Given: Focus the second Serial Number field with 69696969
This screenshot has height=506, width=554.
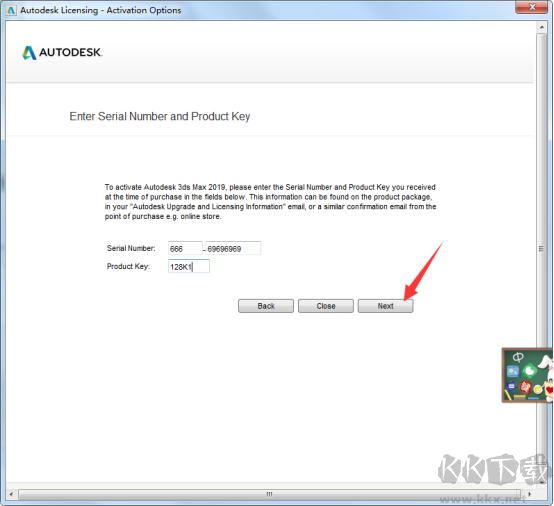Looking at the screenshot, I should click(233, 248).
